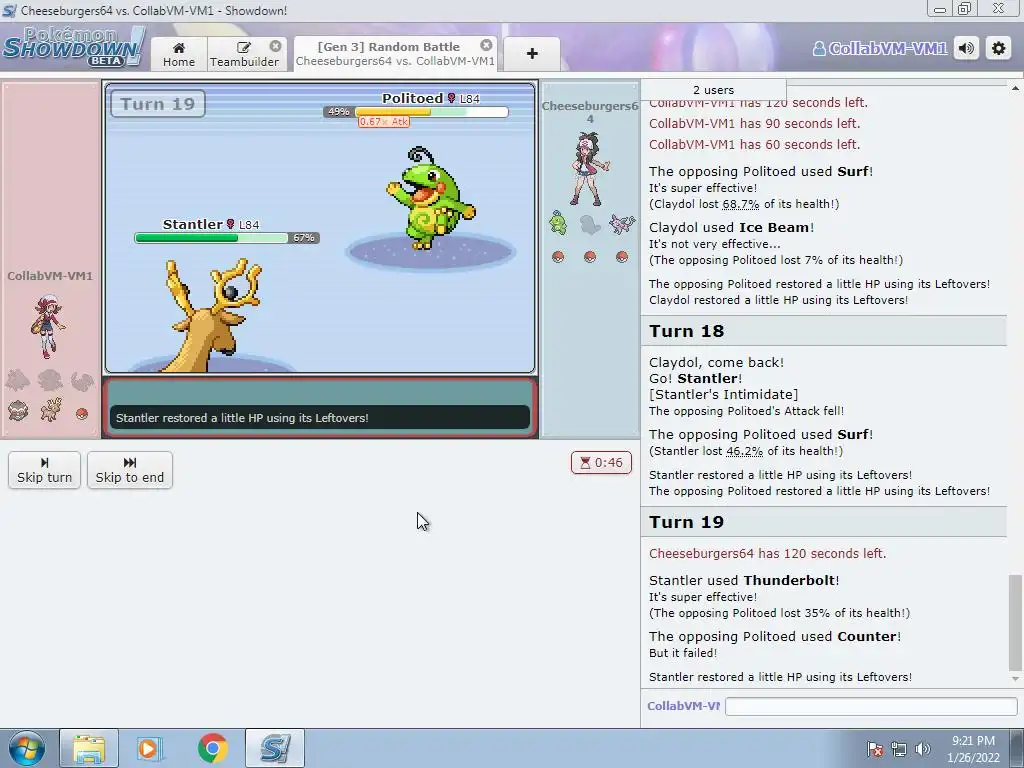Click your Stantler team icon
Screen dimensions: 1024x768
click(x=50, y=409)
